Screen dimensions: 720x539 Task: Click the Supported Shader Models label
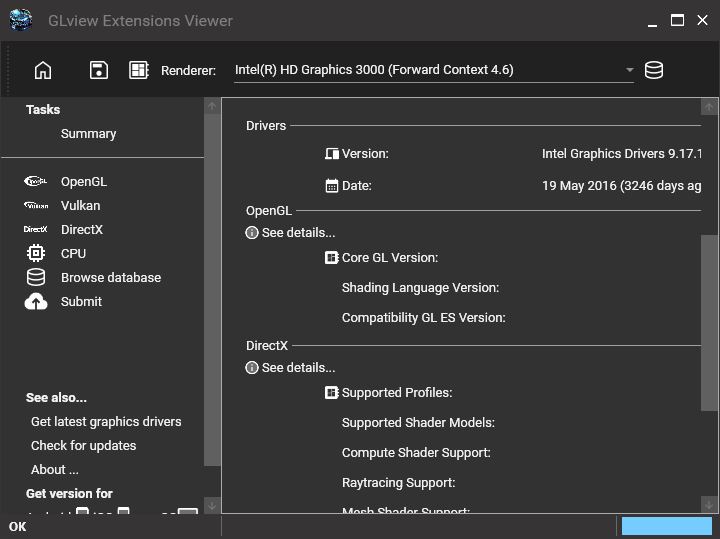pyautogui.click(x=418, y=422)
